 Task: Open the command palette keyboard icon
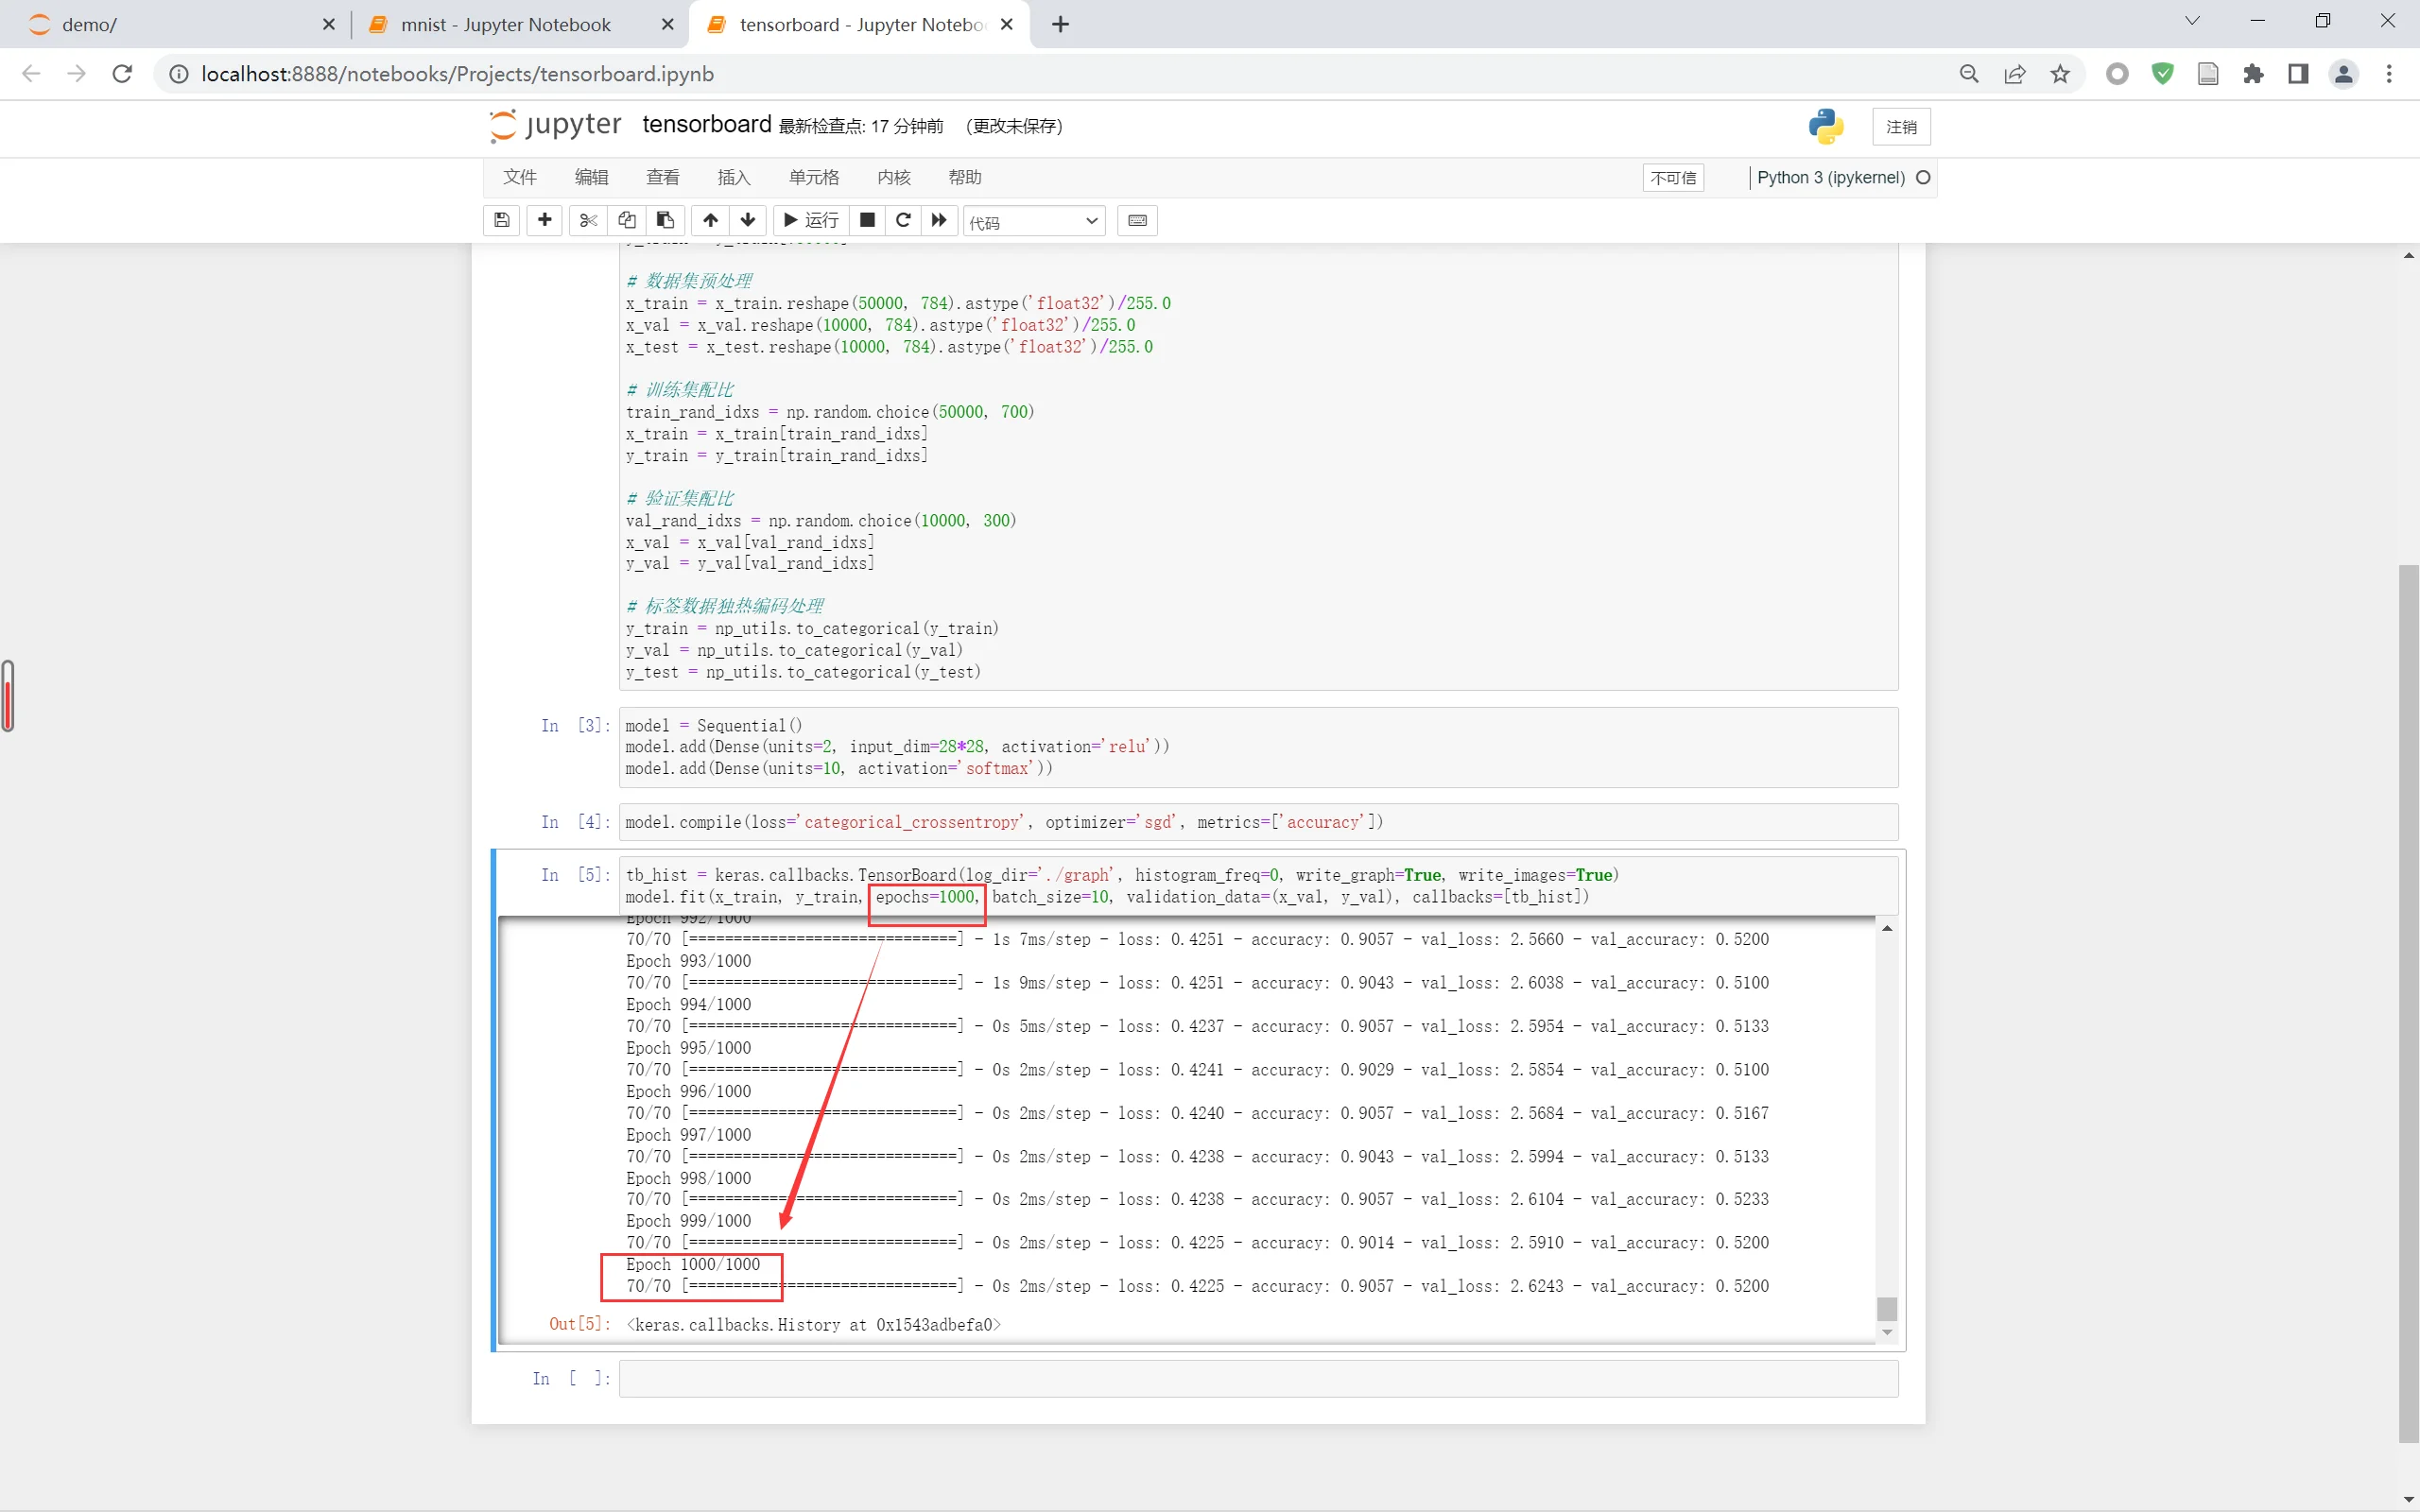(x=1137, y=220)
